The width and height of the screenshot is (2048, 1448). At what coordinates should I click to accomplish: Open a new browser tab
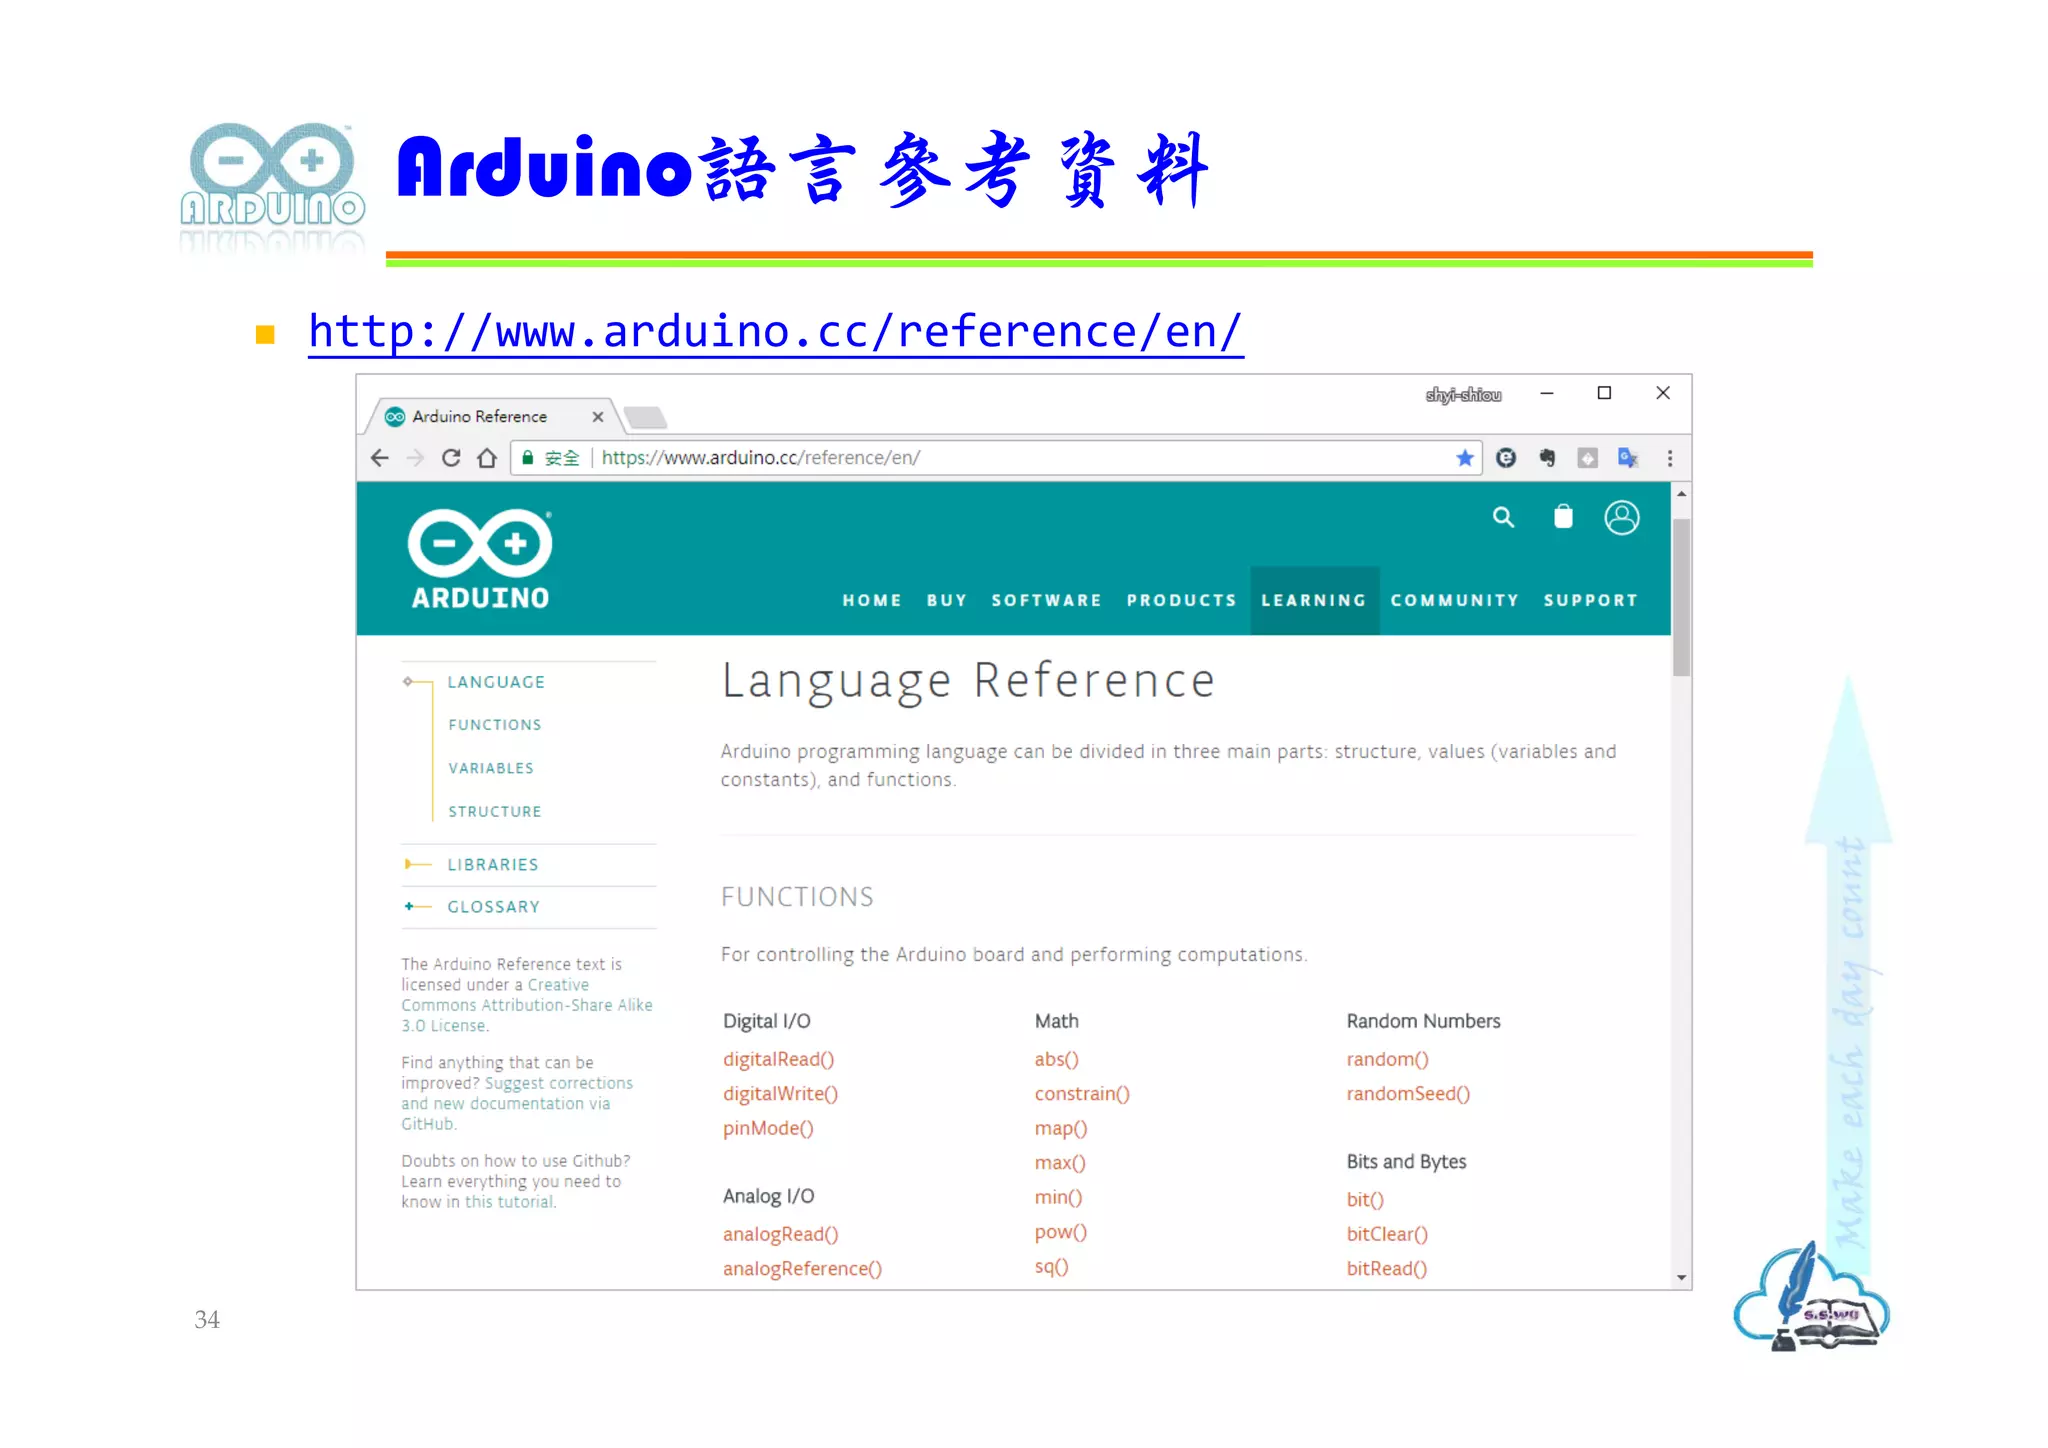tap(645, 417)
